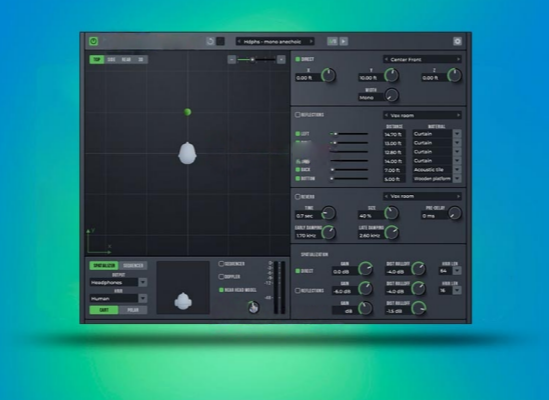The image size is (549, 400).
Task: Toggle the Doppler checkbox
Action: click(x=221, y=277)
